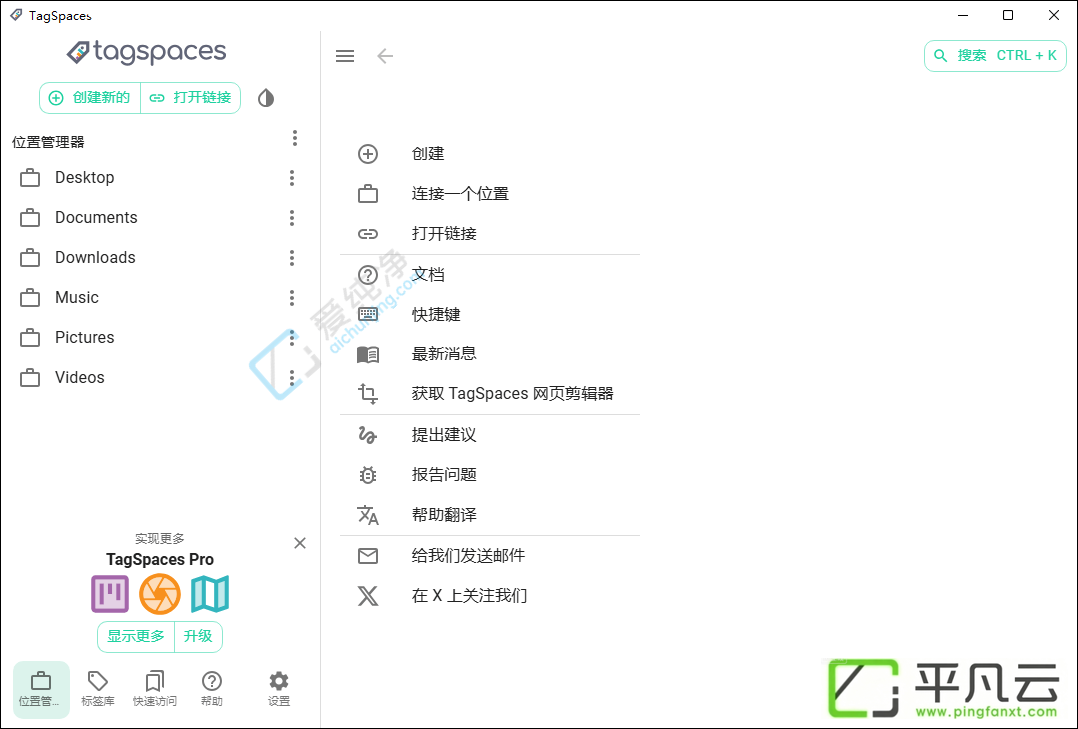Click the crop icon for web clipper

pos(368,394)
